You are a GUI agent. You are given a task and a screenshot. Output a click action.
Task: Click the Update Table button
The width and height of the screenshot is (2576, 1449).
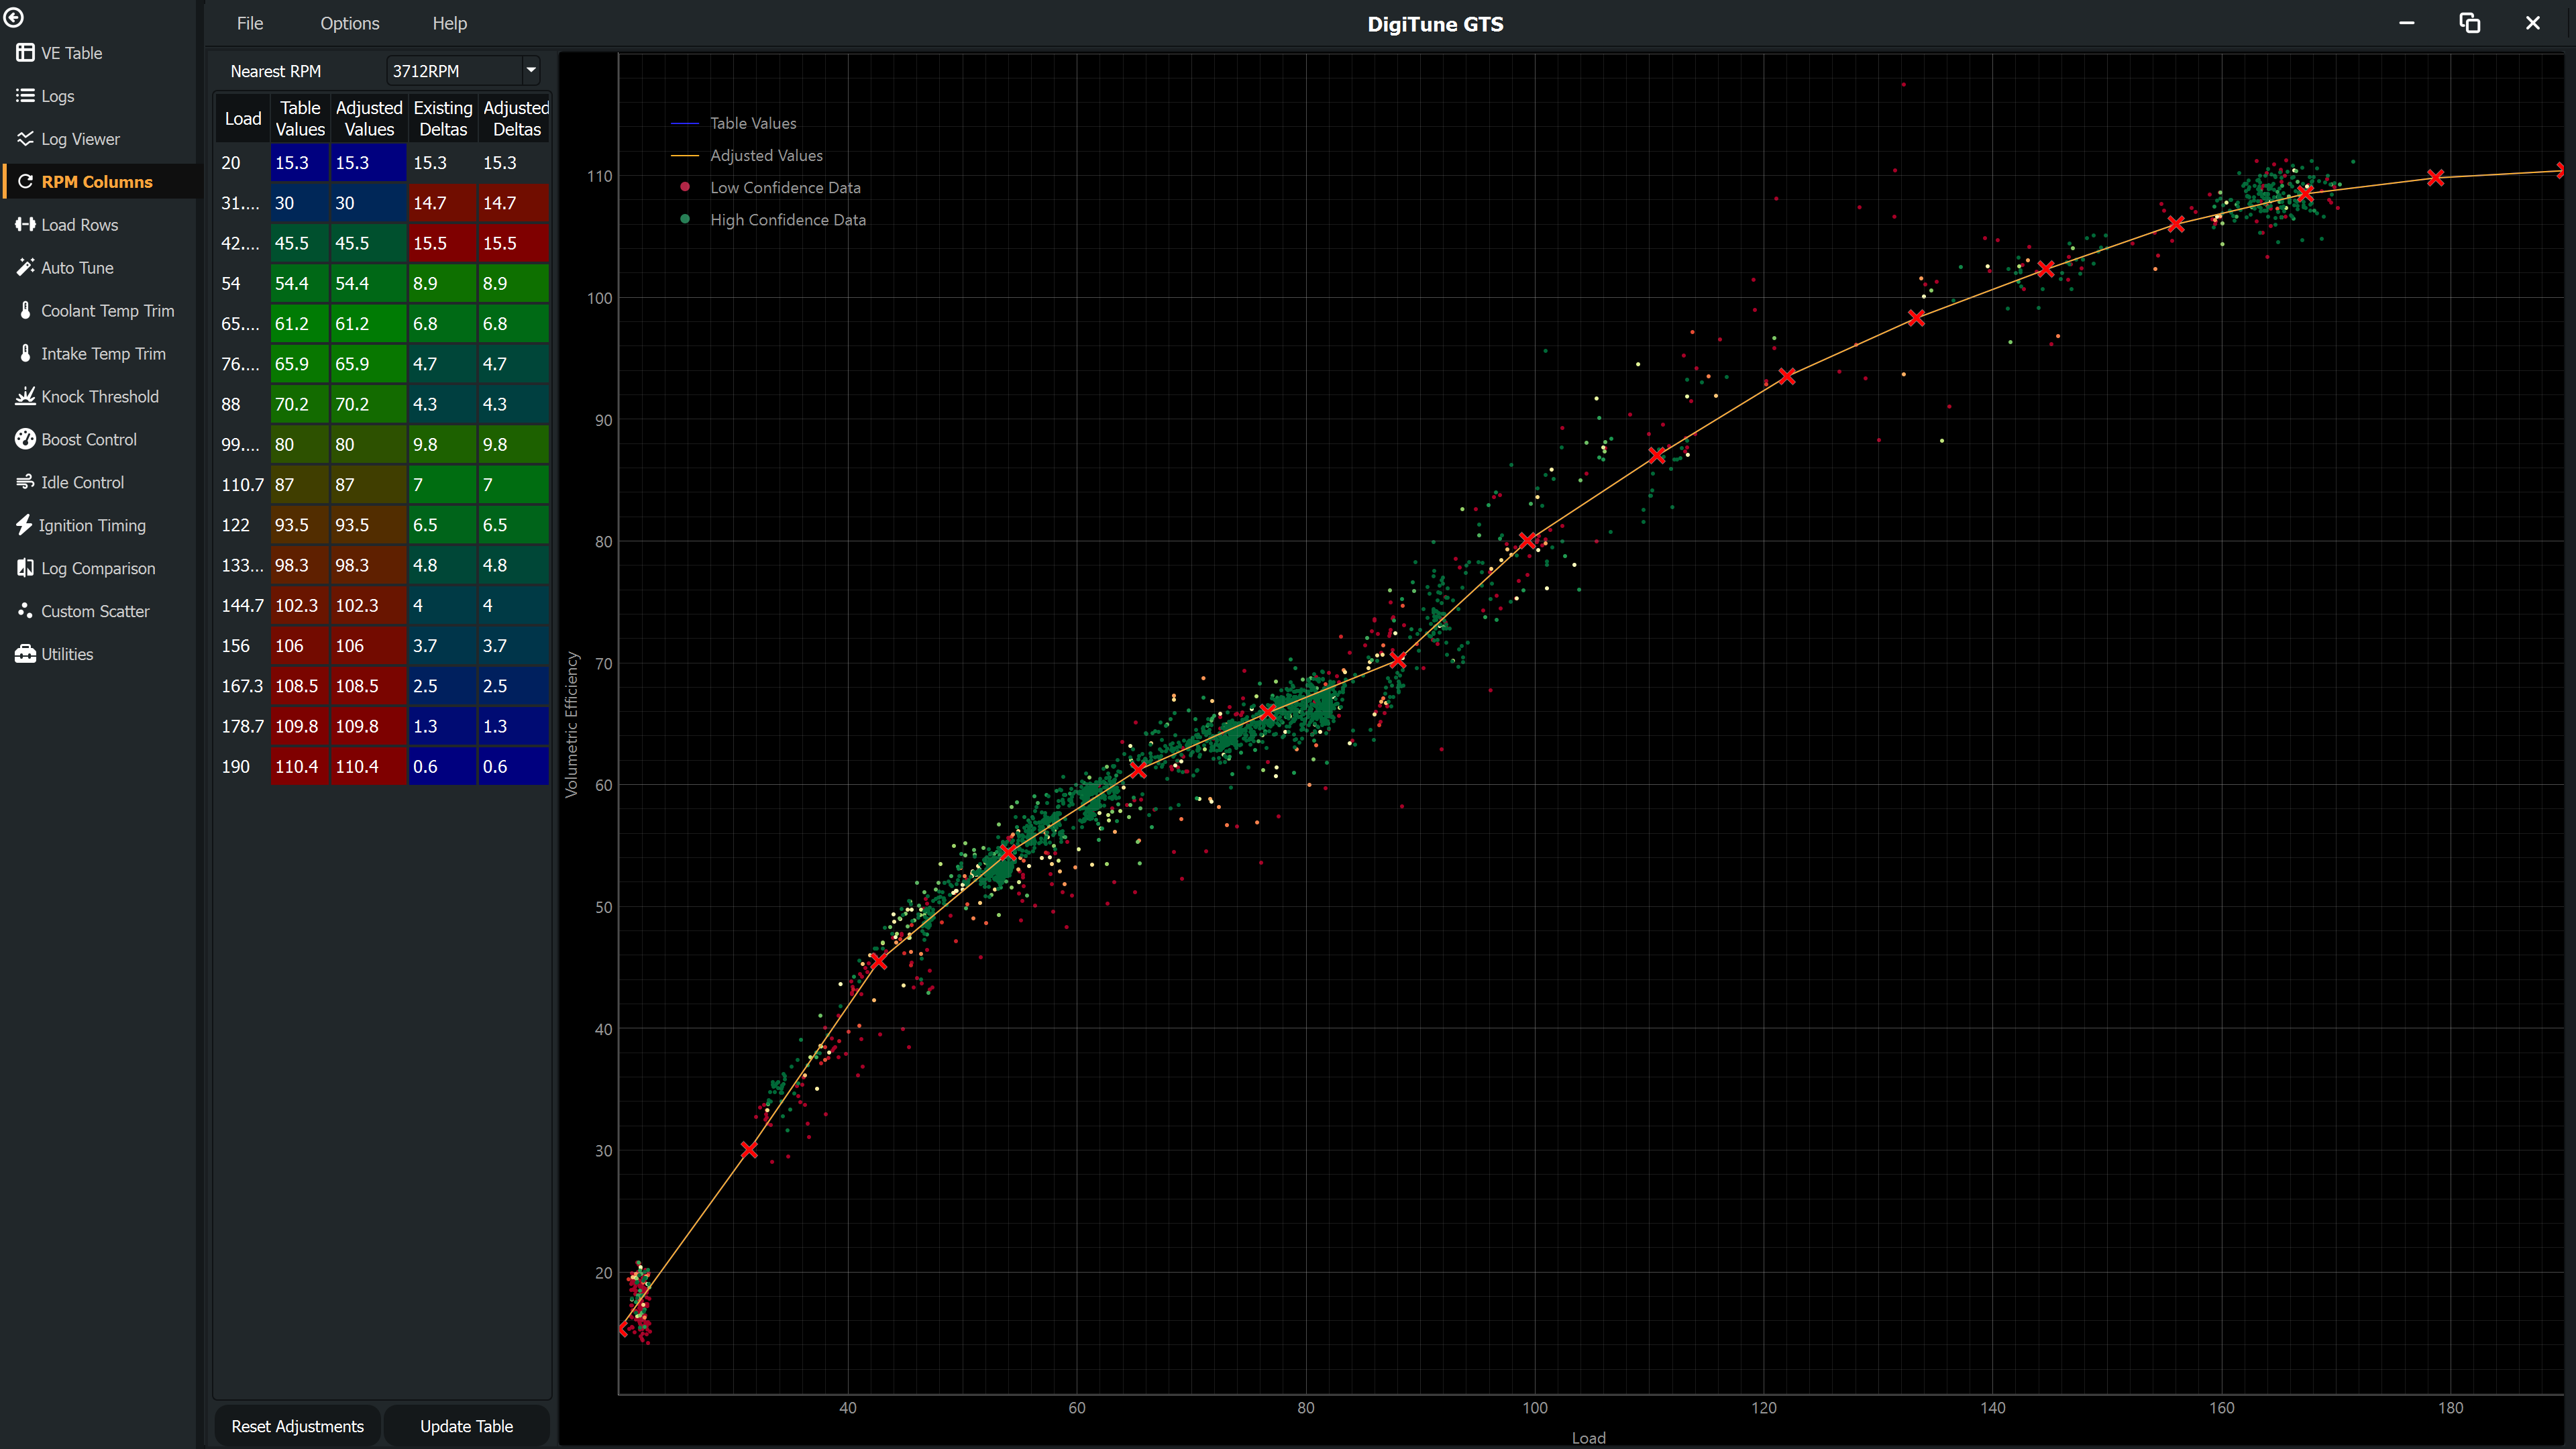(466, 1426)
